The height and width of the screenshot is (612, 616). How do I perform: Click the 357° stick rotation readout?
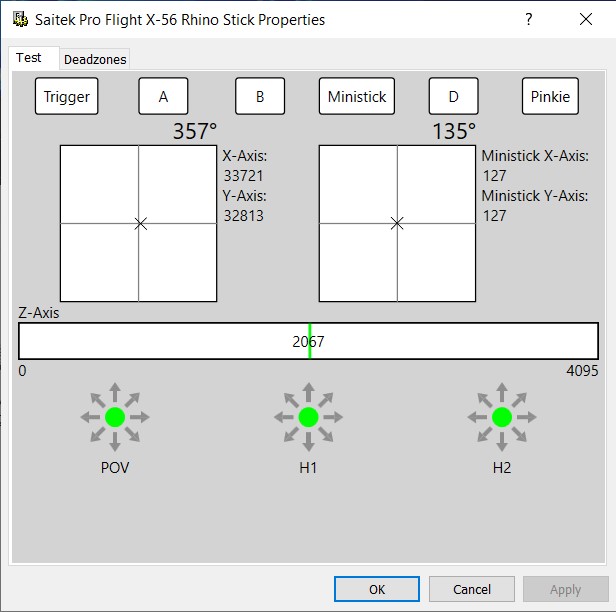(x=195, y=131)
